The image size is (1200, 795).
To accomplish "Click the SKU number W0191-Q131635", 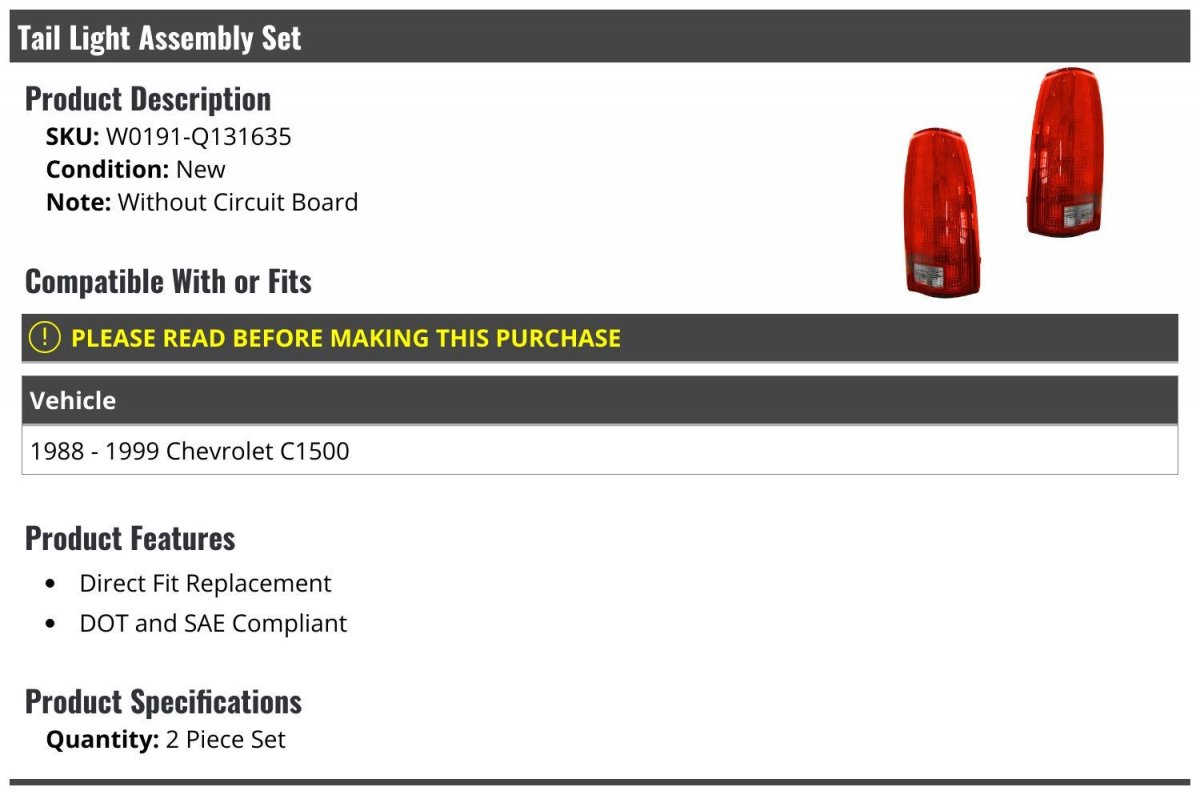I will pyautogui.click(x=198, y=136).
